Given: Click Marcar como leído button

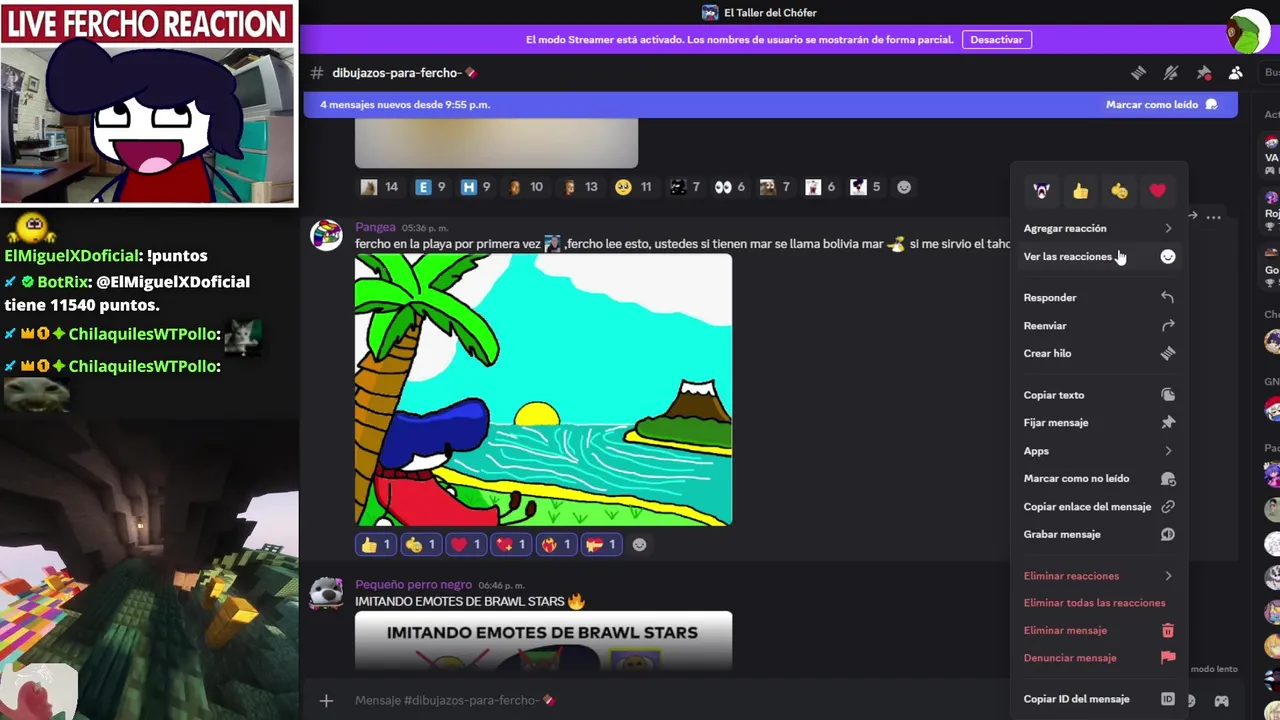Looking at the screenshot, I should click(1161, 104).
